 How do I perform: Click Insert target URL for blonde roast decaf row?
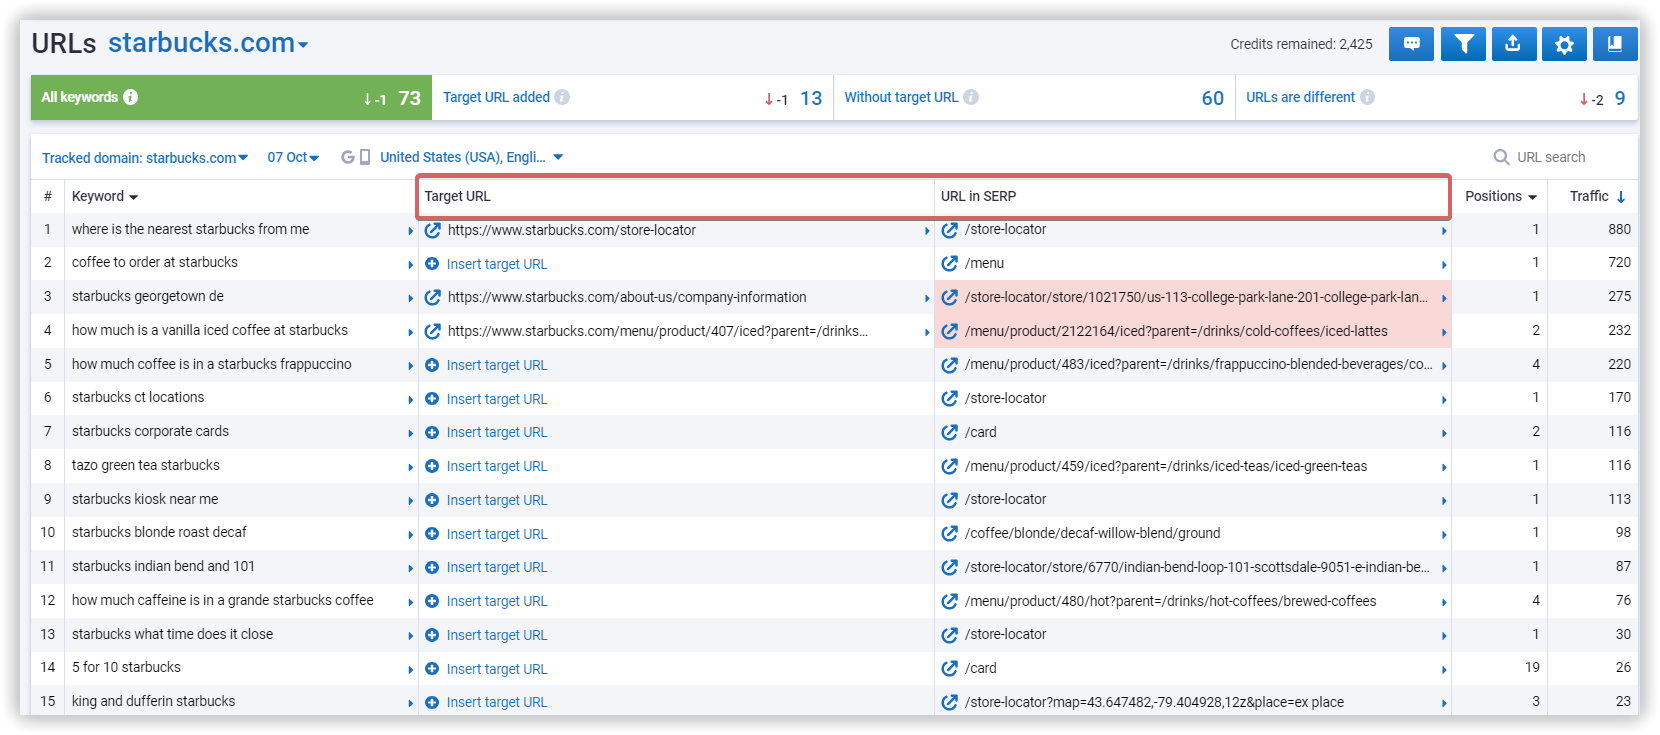[497, 534]
